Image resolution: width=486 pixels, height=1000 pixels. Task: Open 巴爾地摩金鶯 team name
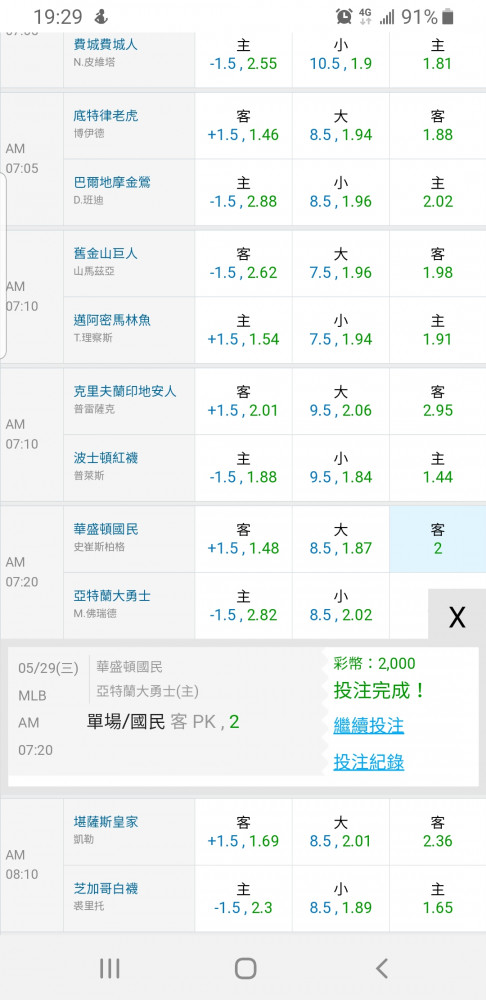point(112,182)
